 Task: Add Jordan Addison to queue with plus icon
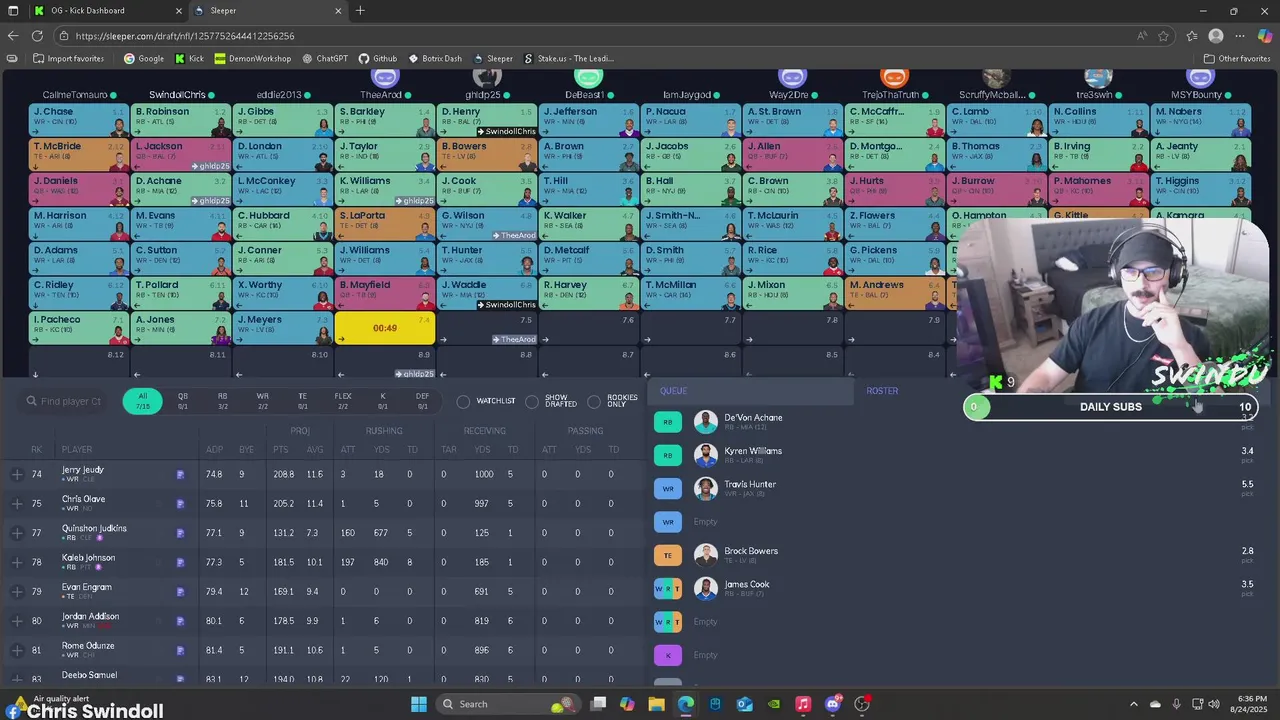17,621
